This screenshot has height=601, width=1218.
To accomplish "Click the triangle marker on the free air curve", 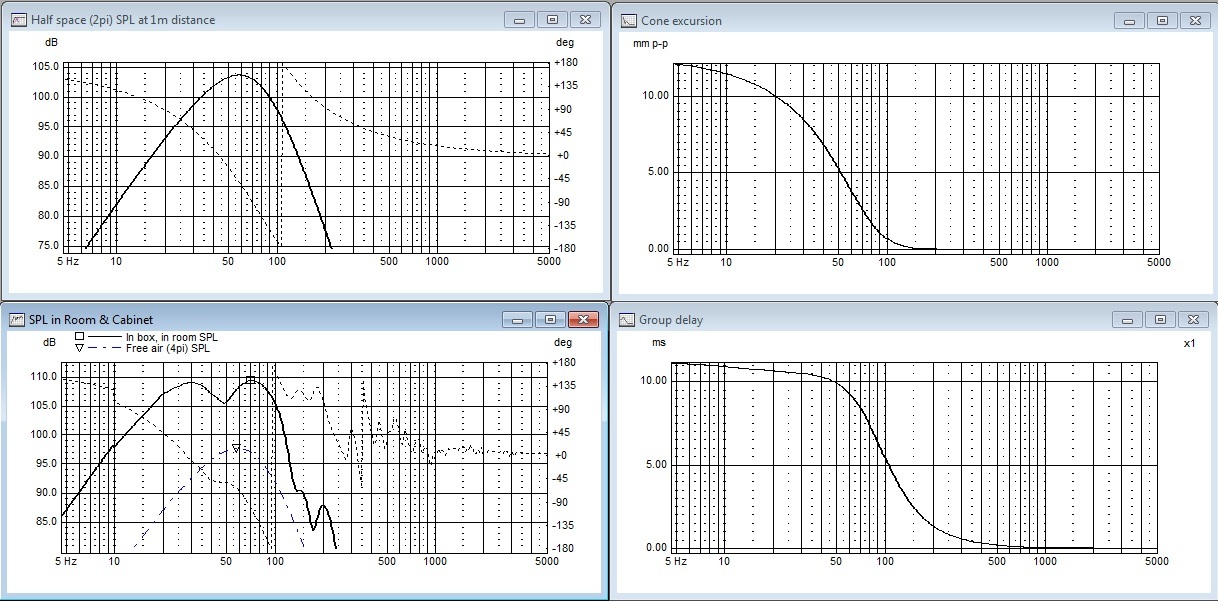I will (x=236, y=448).
